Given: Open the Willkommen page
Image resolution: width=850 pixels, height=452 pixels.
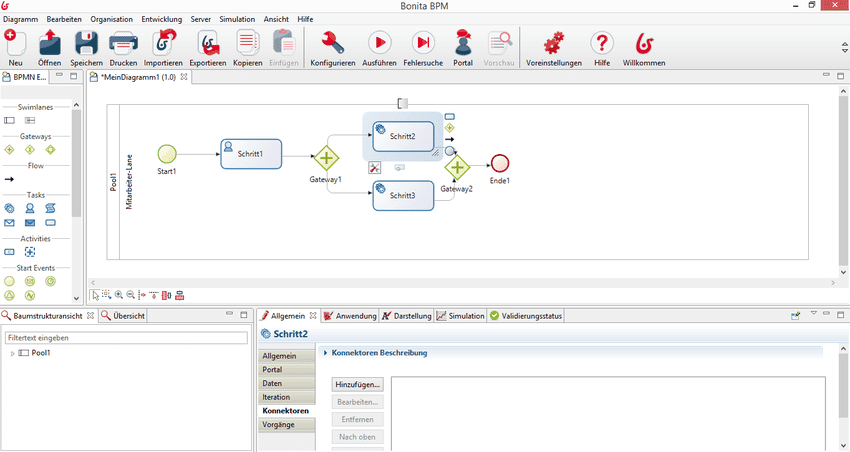Looking at the screenshot, I should pyautogui.click(x=643, y=43).
